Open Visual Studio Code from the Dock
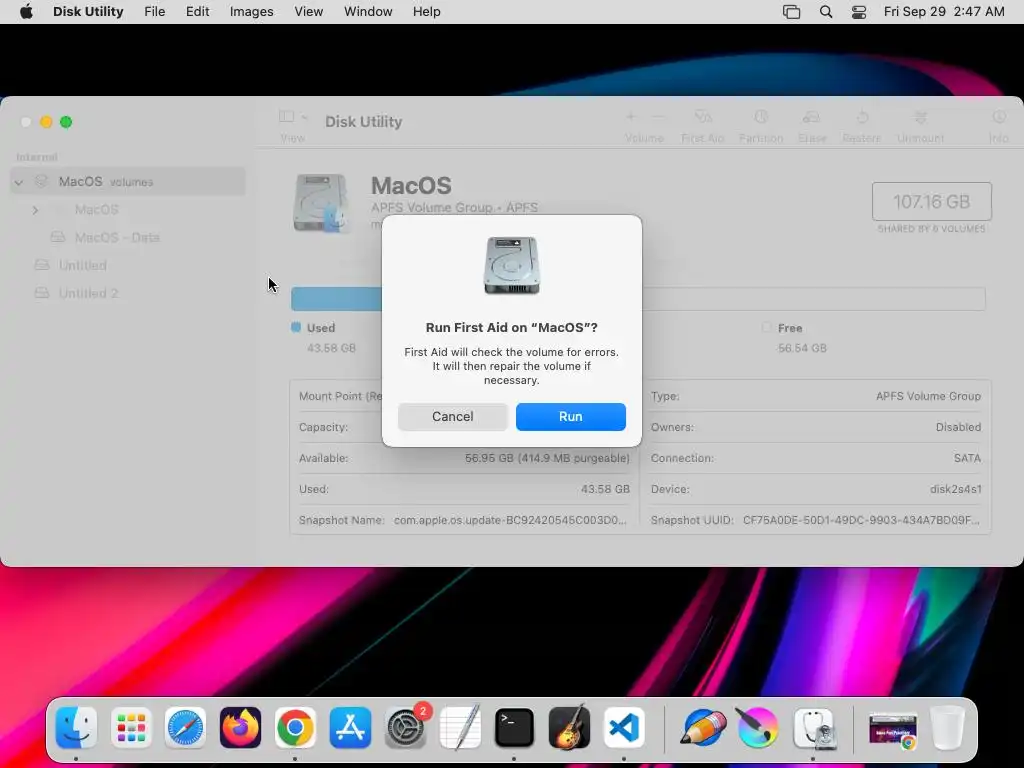The height and width of the screenshot is (768, 1024). click(624, 728)
